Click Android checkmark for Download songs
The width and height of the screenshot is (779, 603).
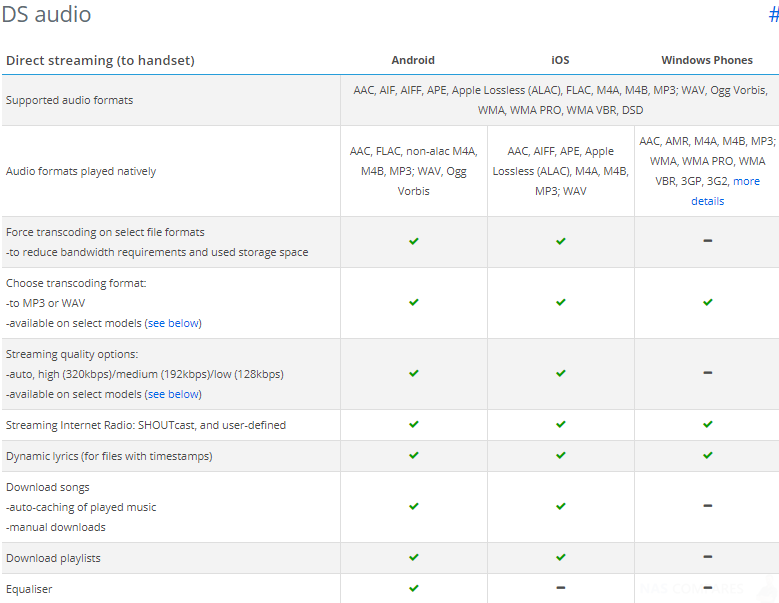click(x=413, y=507)
